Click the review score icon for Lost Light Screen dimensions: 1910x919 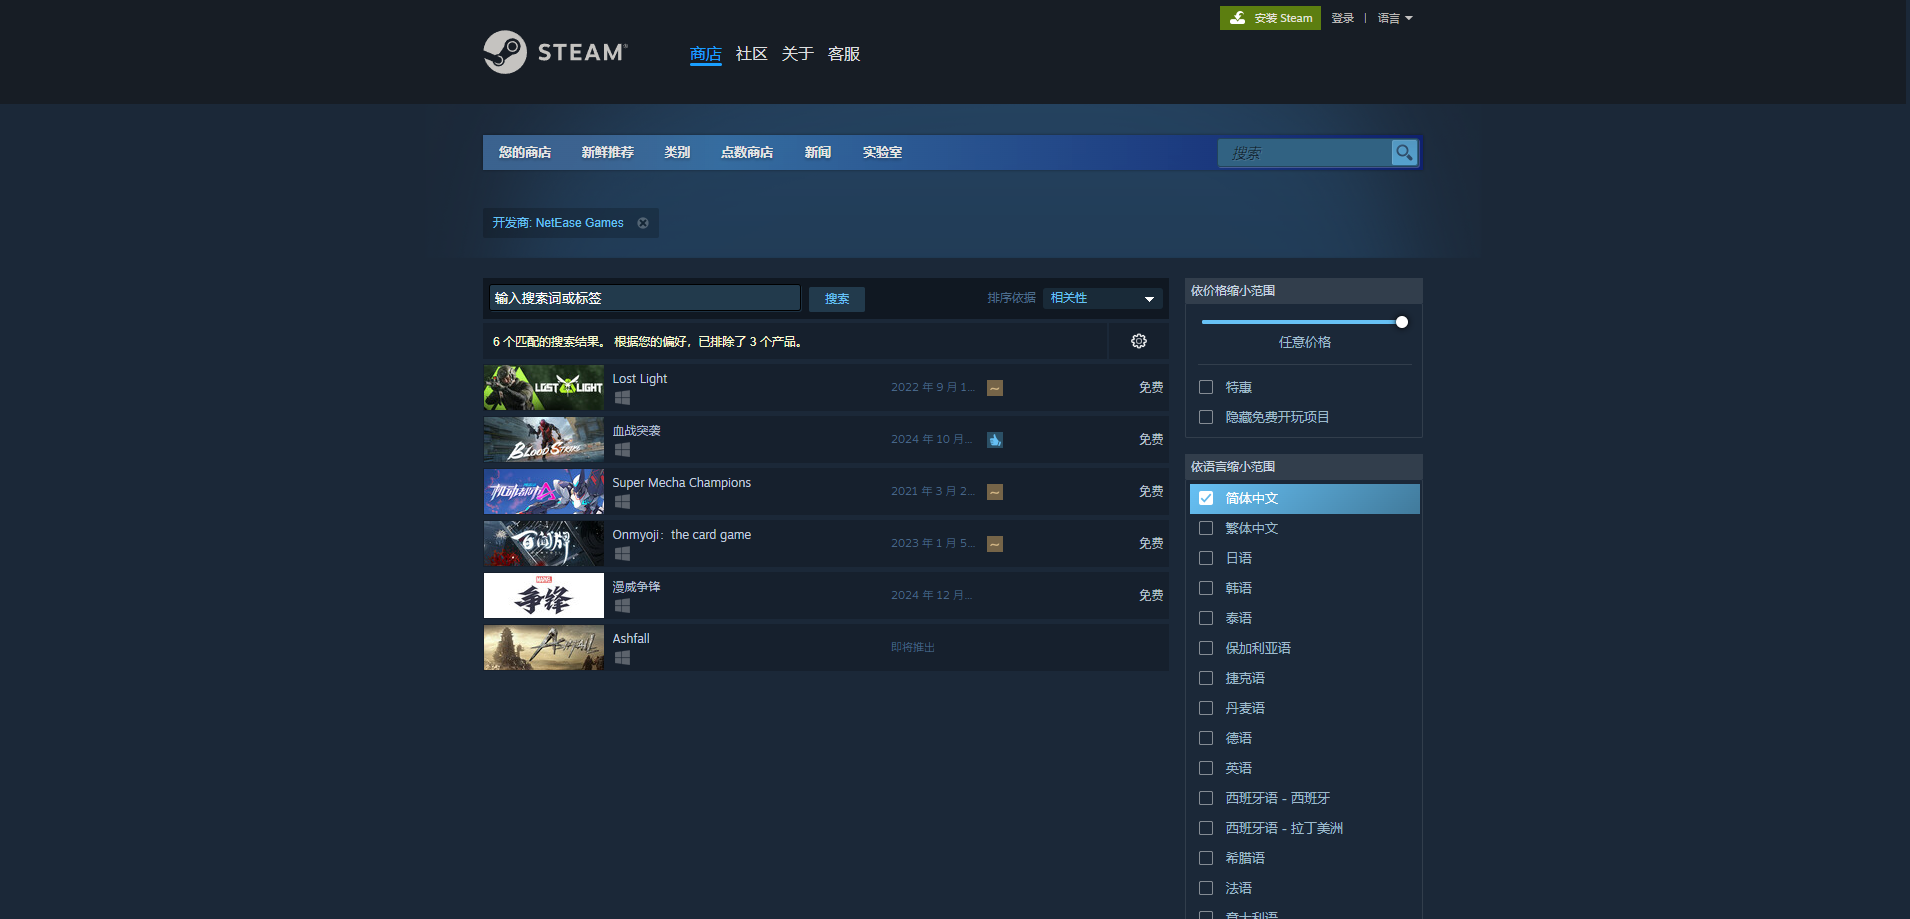tap(995, 388)
